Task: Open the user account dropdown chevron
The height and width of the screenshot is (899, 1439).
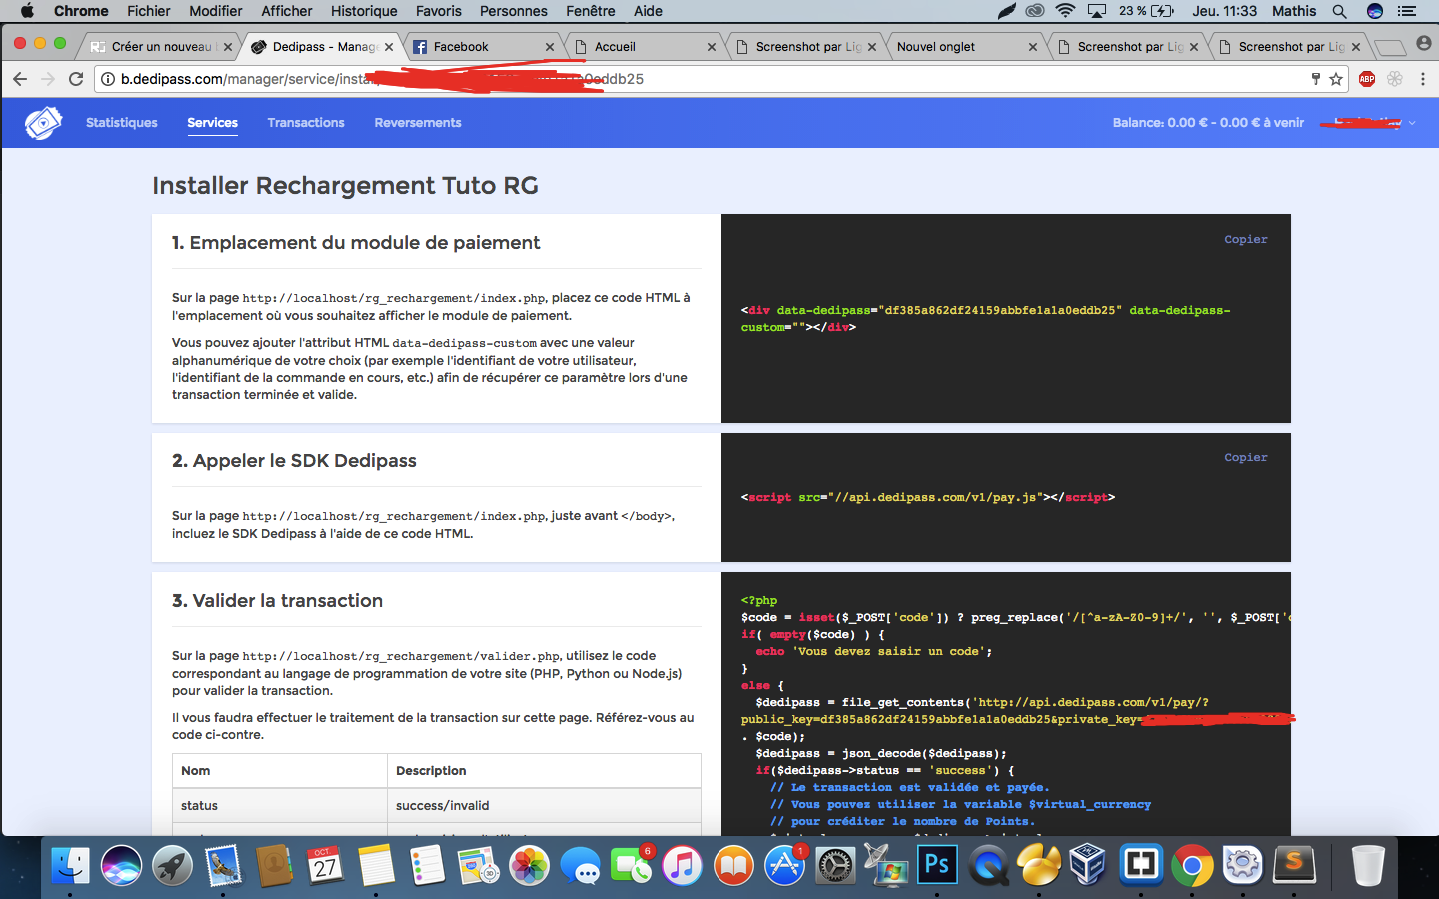Action: (x=1412, y=123)
